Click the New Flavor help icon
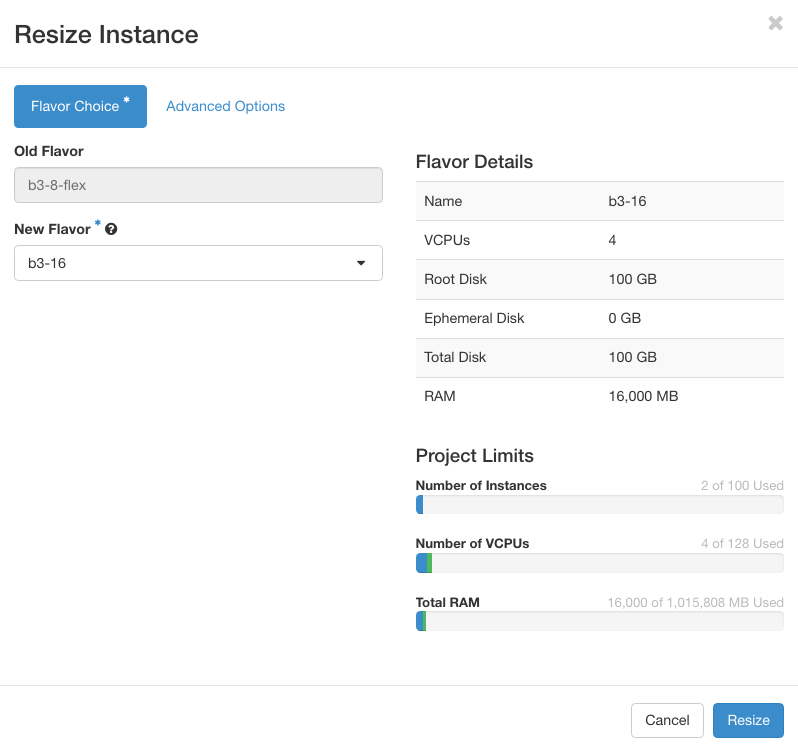Viewport: 798px width, 751px height. (111, 229)
